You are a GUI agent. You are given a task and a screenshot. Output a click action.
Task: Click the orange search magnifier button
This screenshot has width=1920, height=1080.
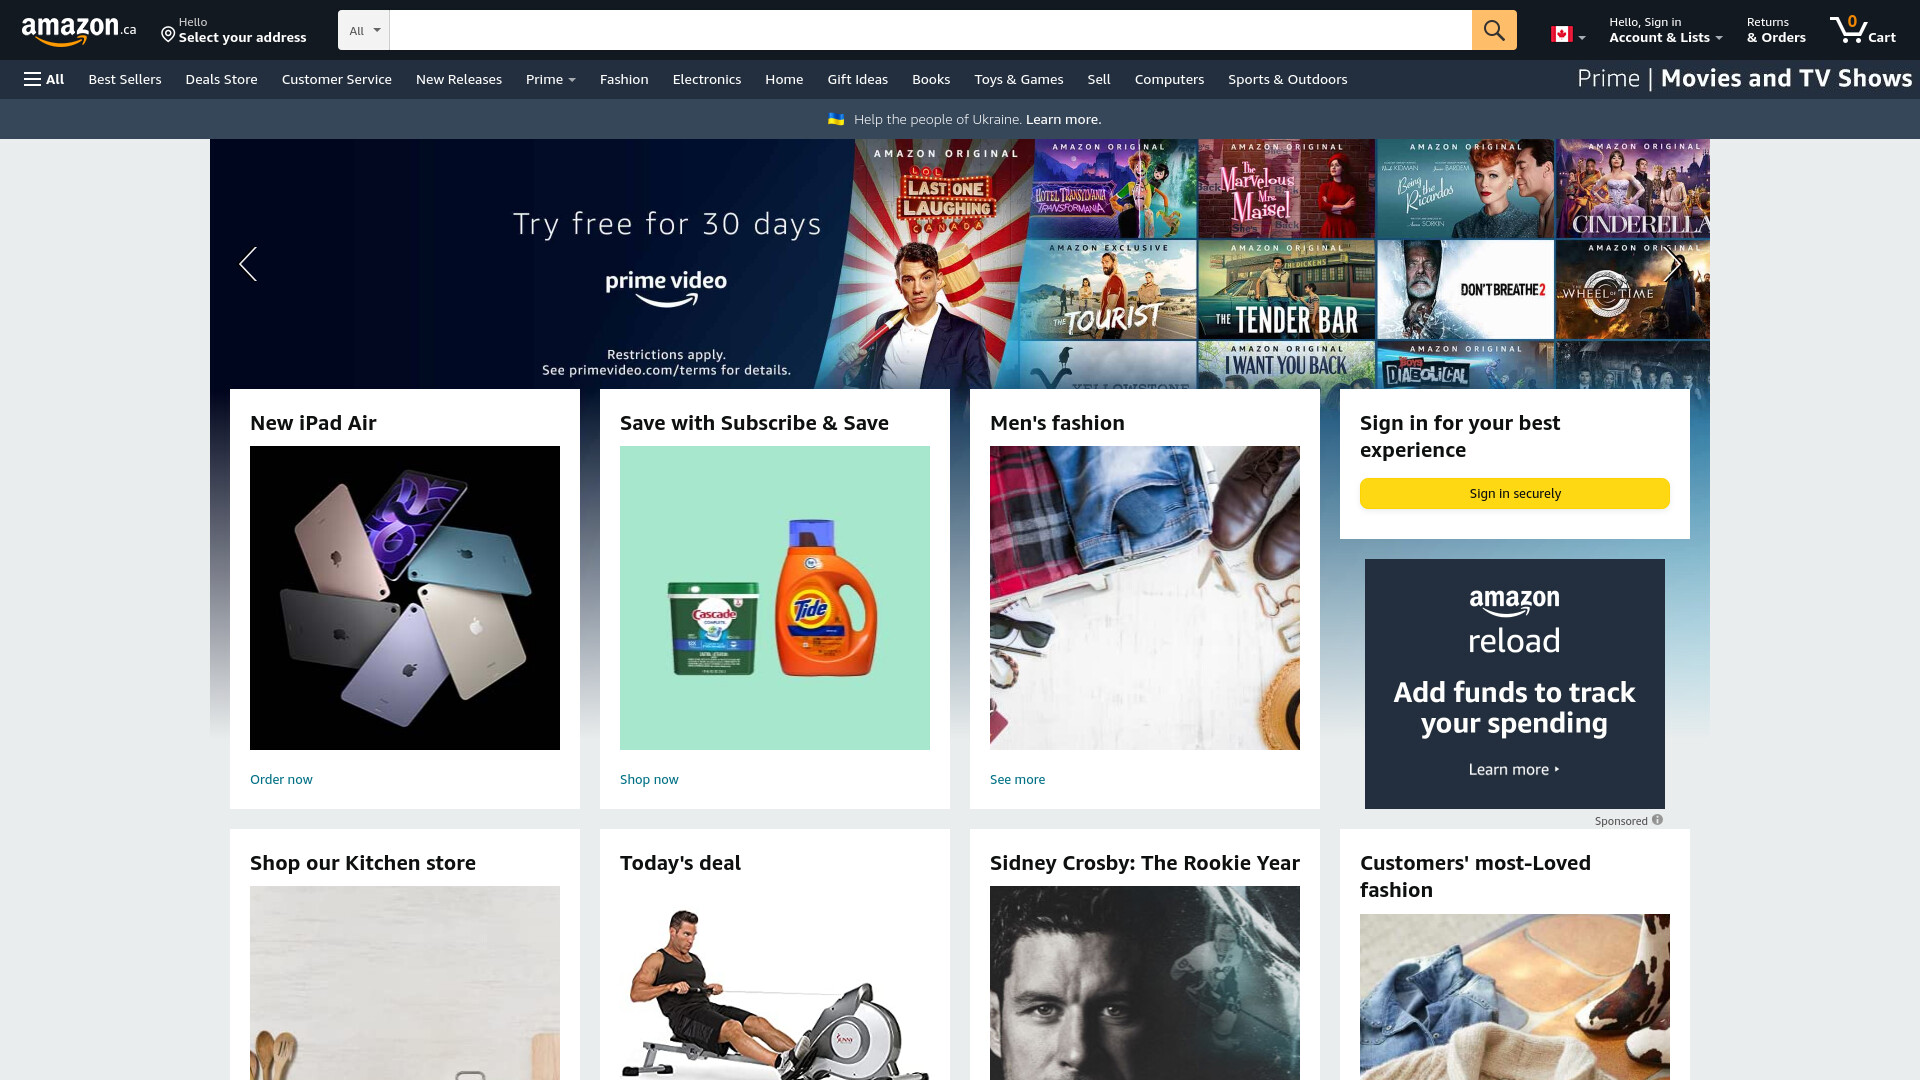[1494, 30]
